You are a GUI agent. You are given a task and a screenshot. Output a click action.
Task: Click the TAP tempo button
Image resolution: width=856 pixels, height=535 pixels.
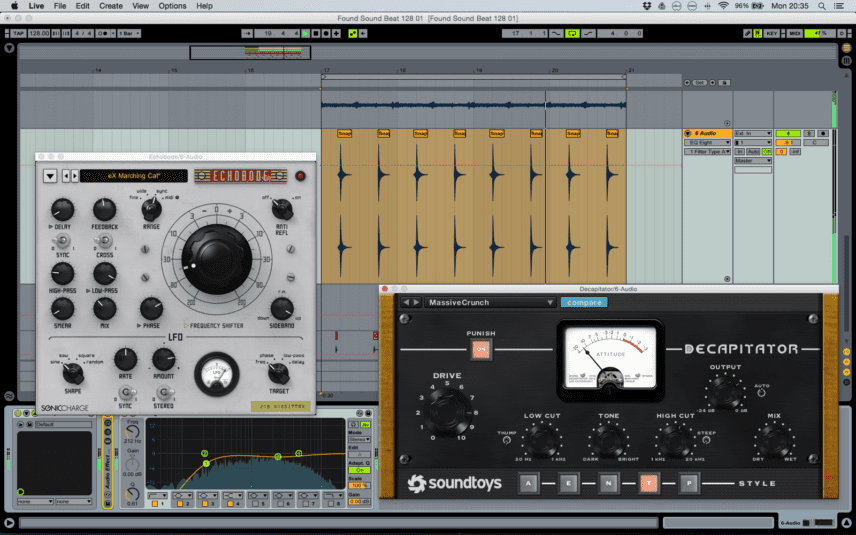(19, 33)
